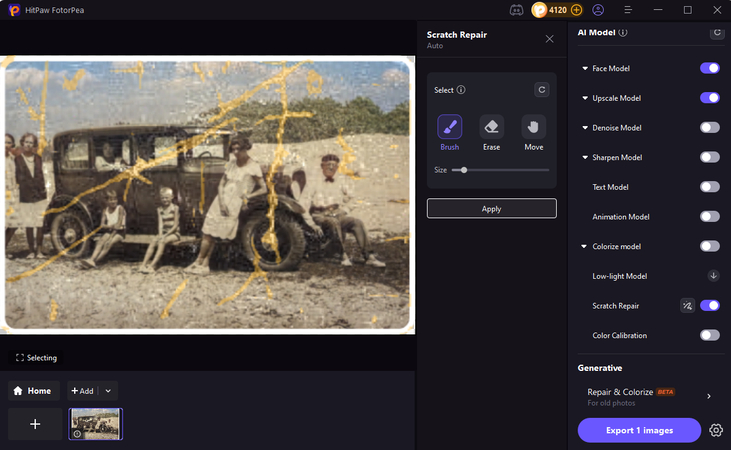The height and width of the screenshot is (450, 731).
Task: Add more credits with plus icon
Action: [x=577, y=10]
